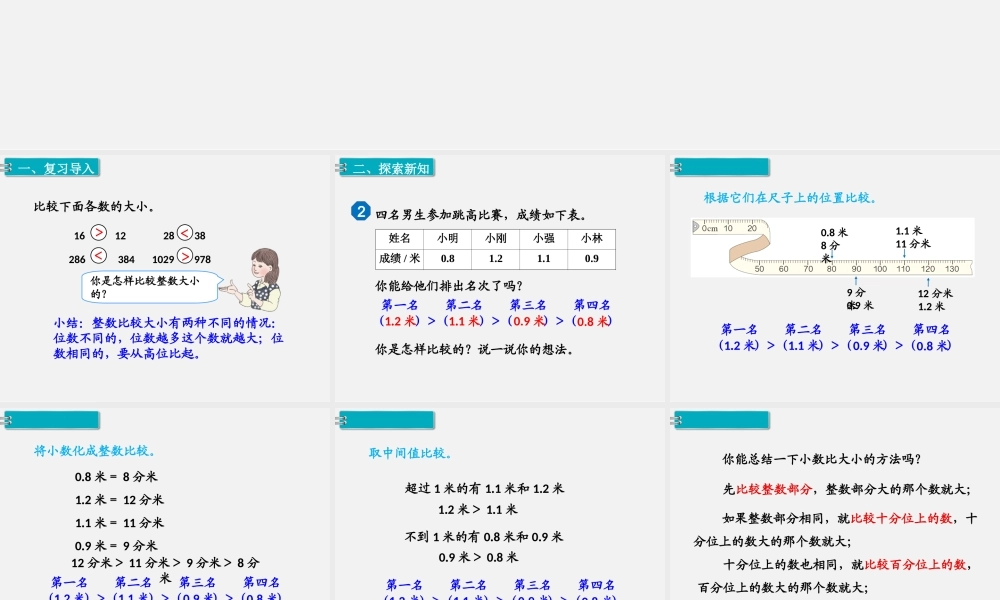Click the heading 取中间值比较
Viewport: 1000px width, 600px height.
(x=411, y=453)
